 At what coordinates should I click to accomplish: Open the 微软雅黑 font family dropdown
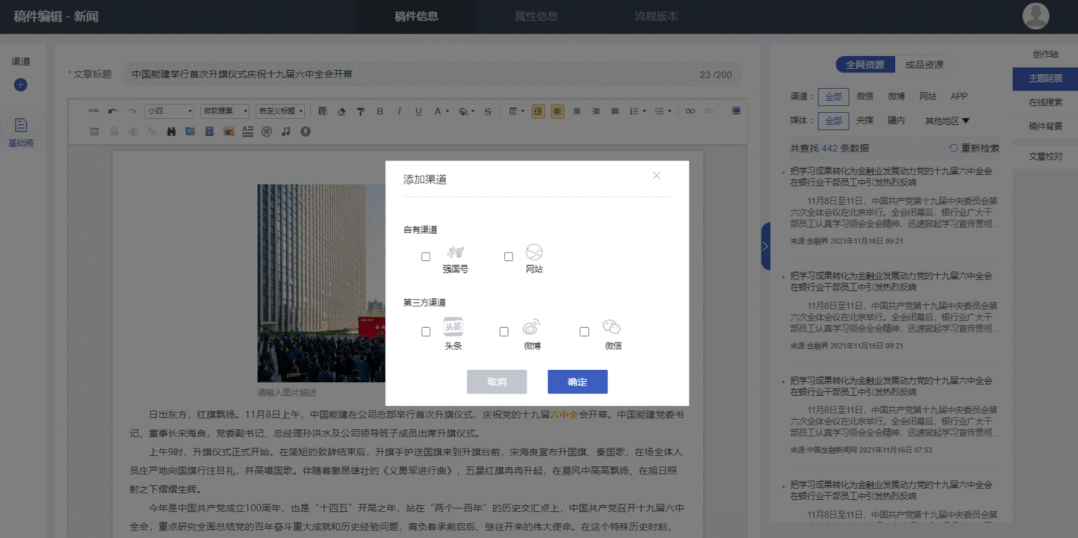click(x=224, y=111)
